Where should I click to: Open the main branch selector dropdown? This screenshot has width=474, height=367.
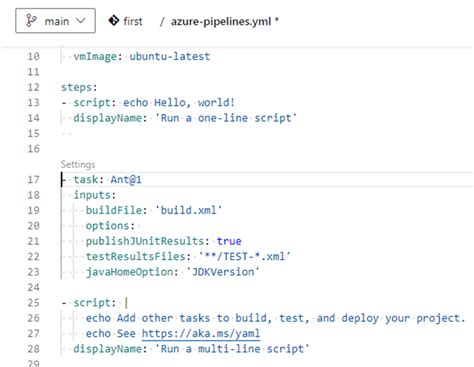[55, 21]
